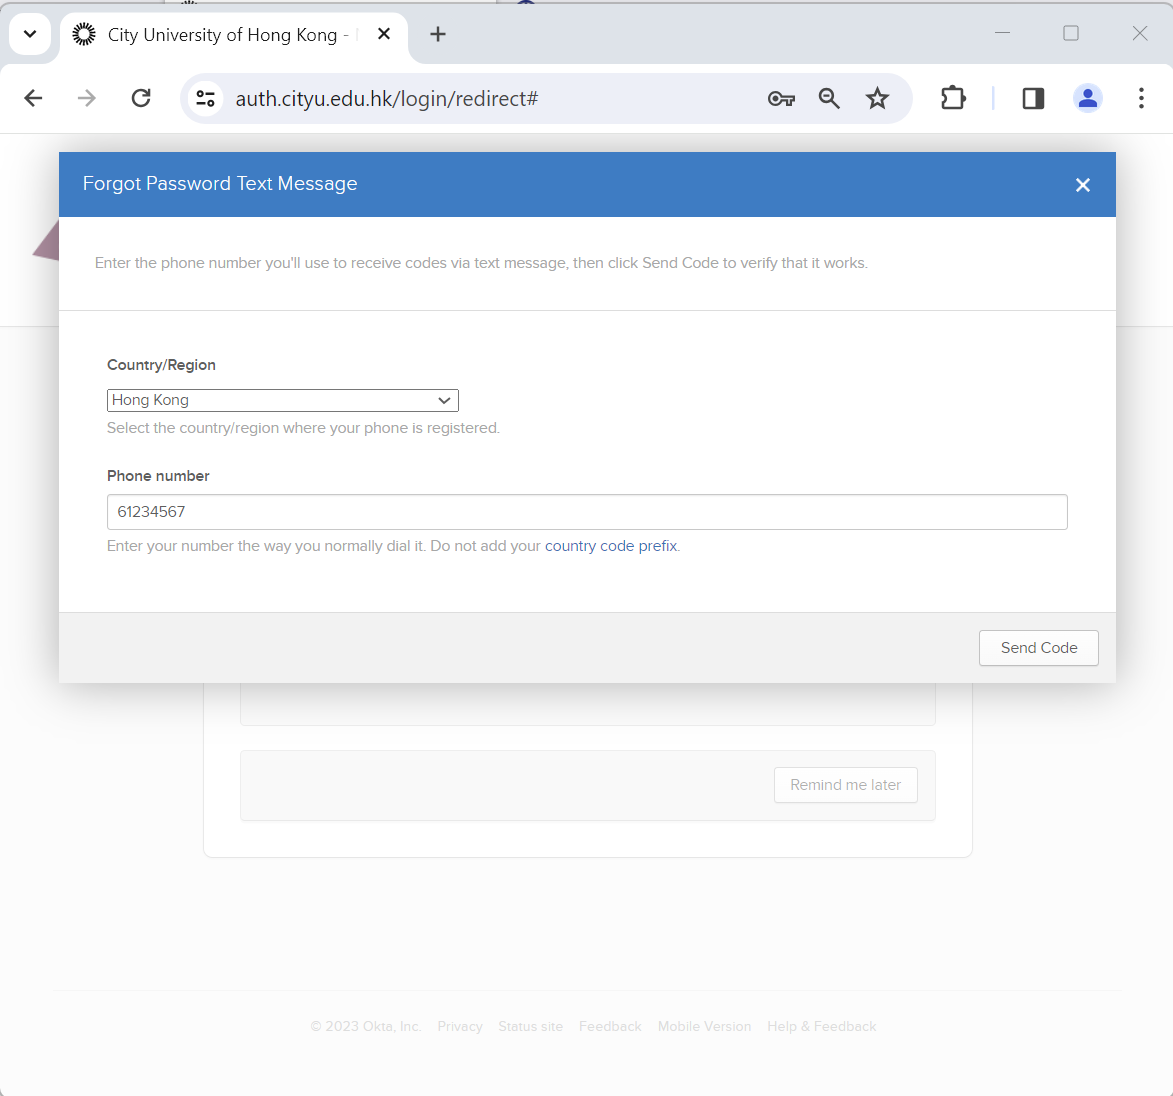
Task: Bookmark this page with the star
Action: pyautogui.click(x=877, y=98)
